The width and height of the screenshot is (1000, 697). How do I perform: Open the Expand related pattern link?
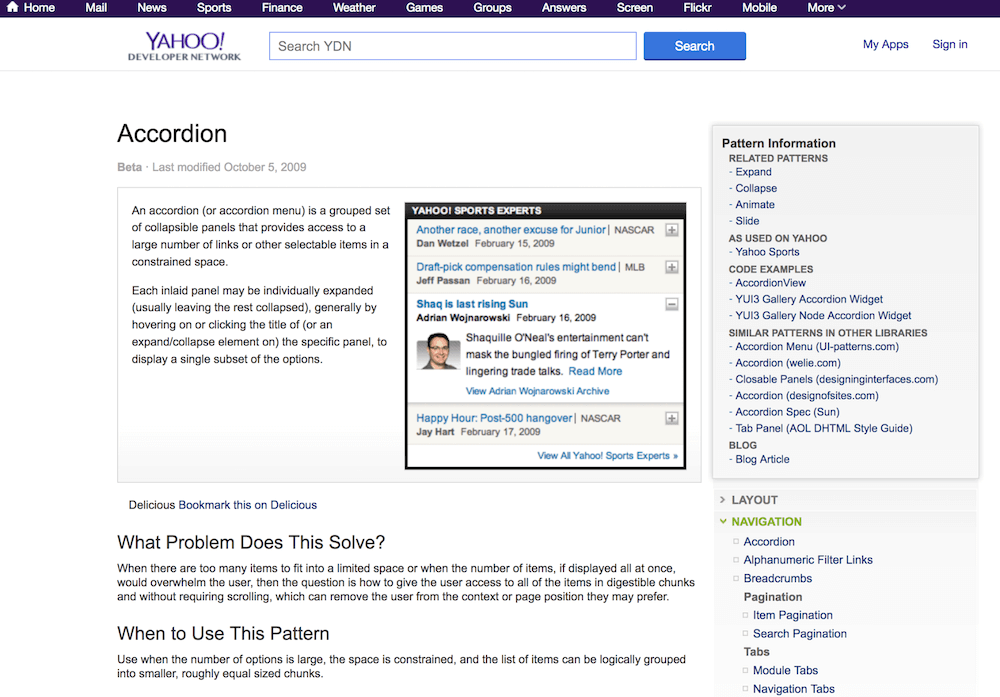[753, 171]
